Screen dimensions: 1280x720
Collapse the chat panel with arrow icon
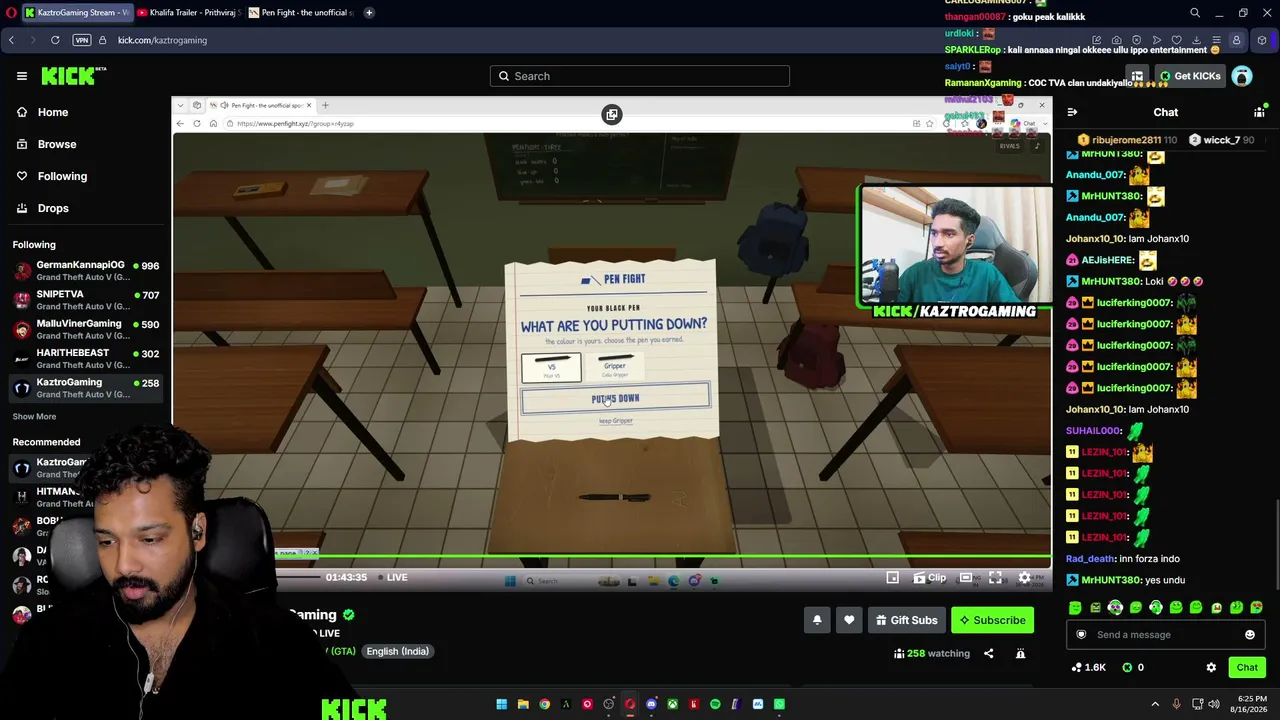click(x=1072, y=112)
